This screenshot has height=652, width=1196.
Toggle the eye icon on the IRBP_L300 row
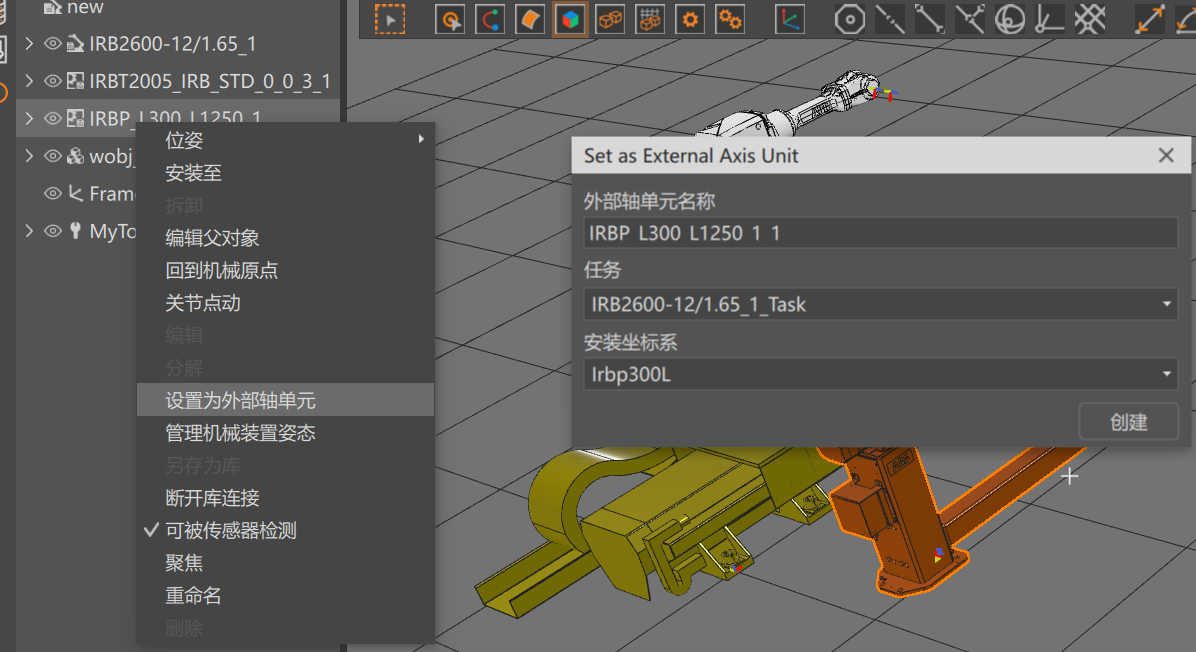(x=52, y=118)
